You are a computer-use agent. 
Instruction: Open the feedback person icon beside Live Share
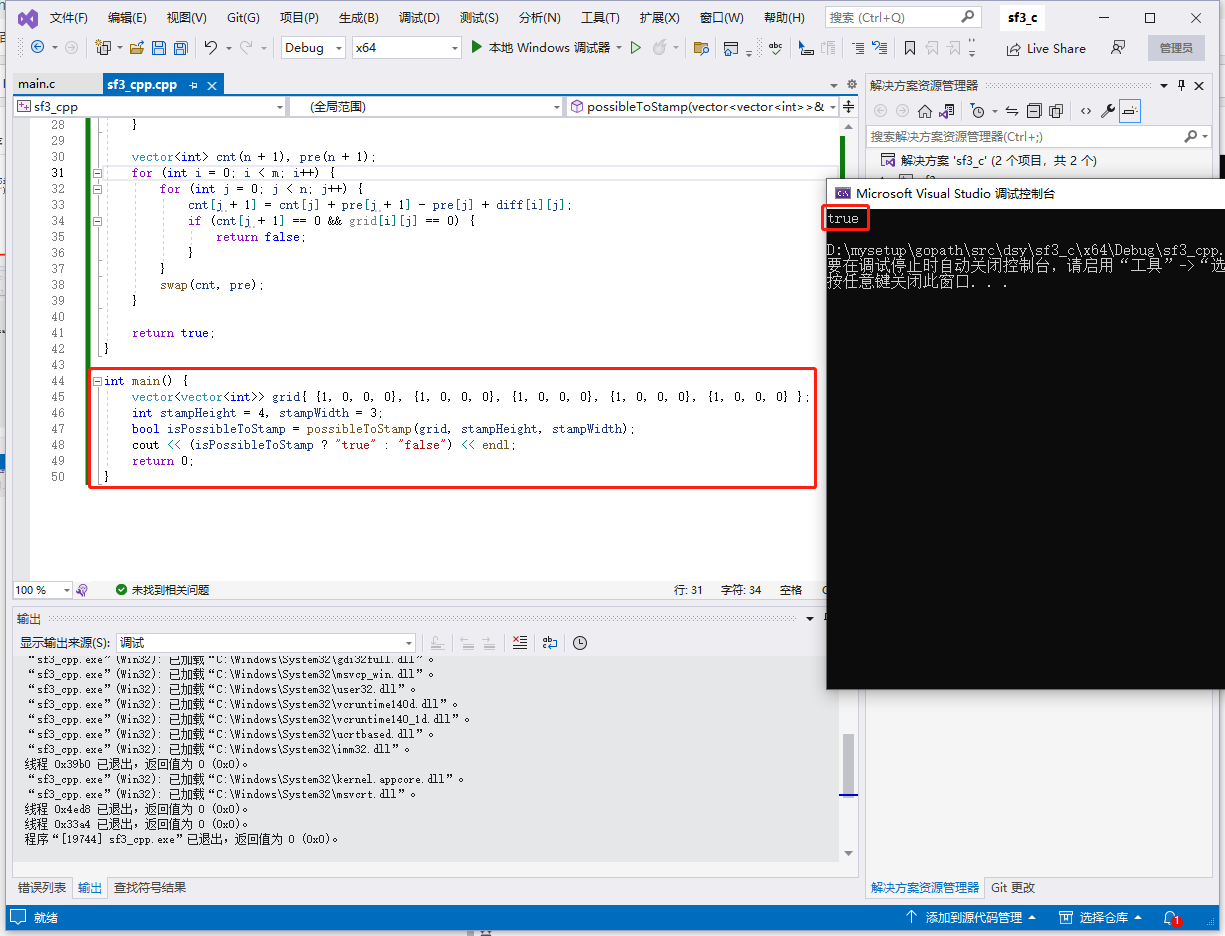[1118, 48]
